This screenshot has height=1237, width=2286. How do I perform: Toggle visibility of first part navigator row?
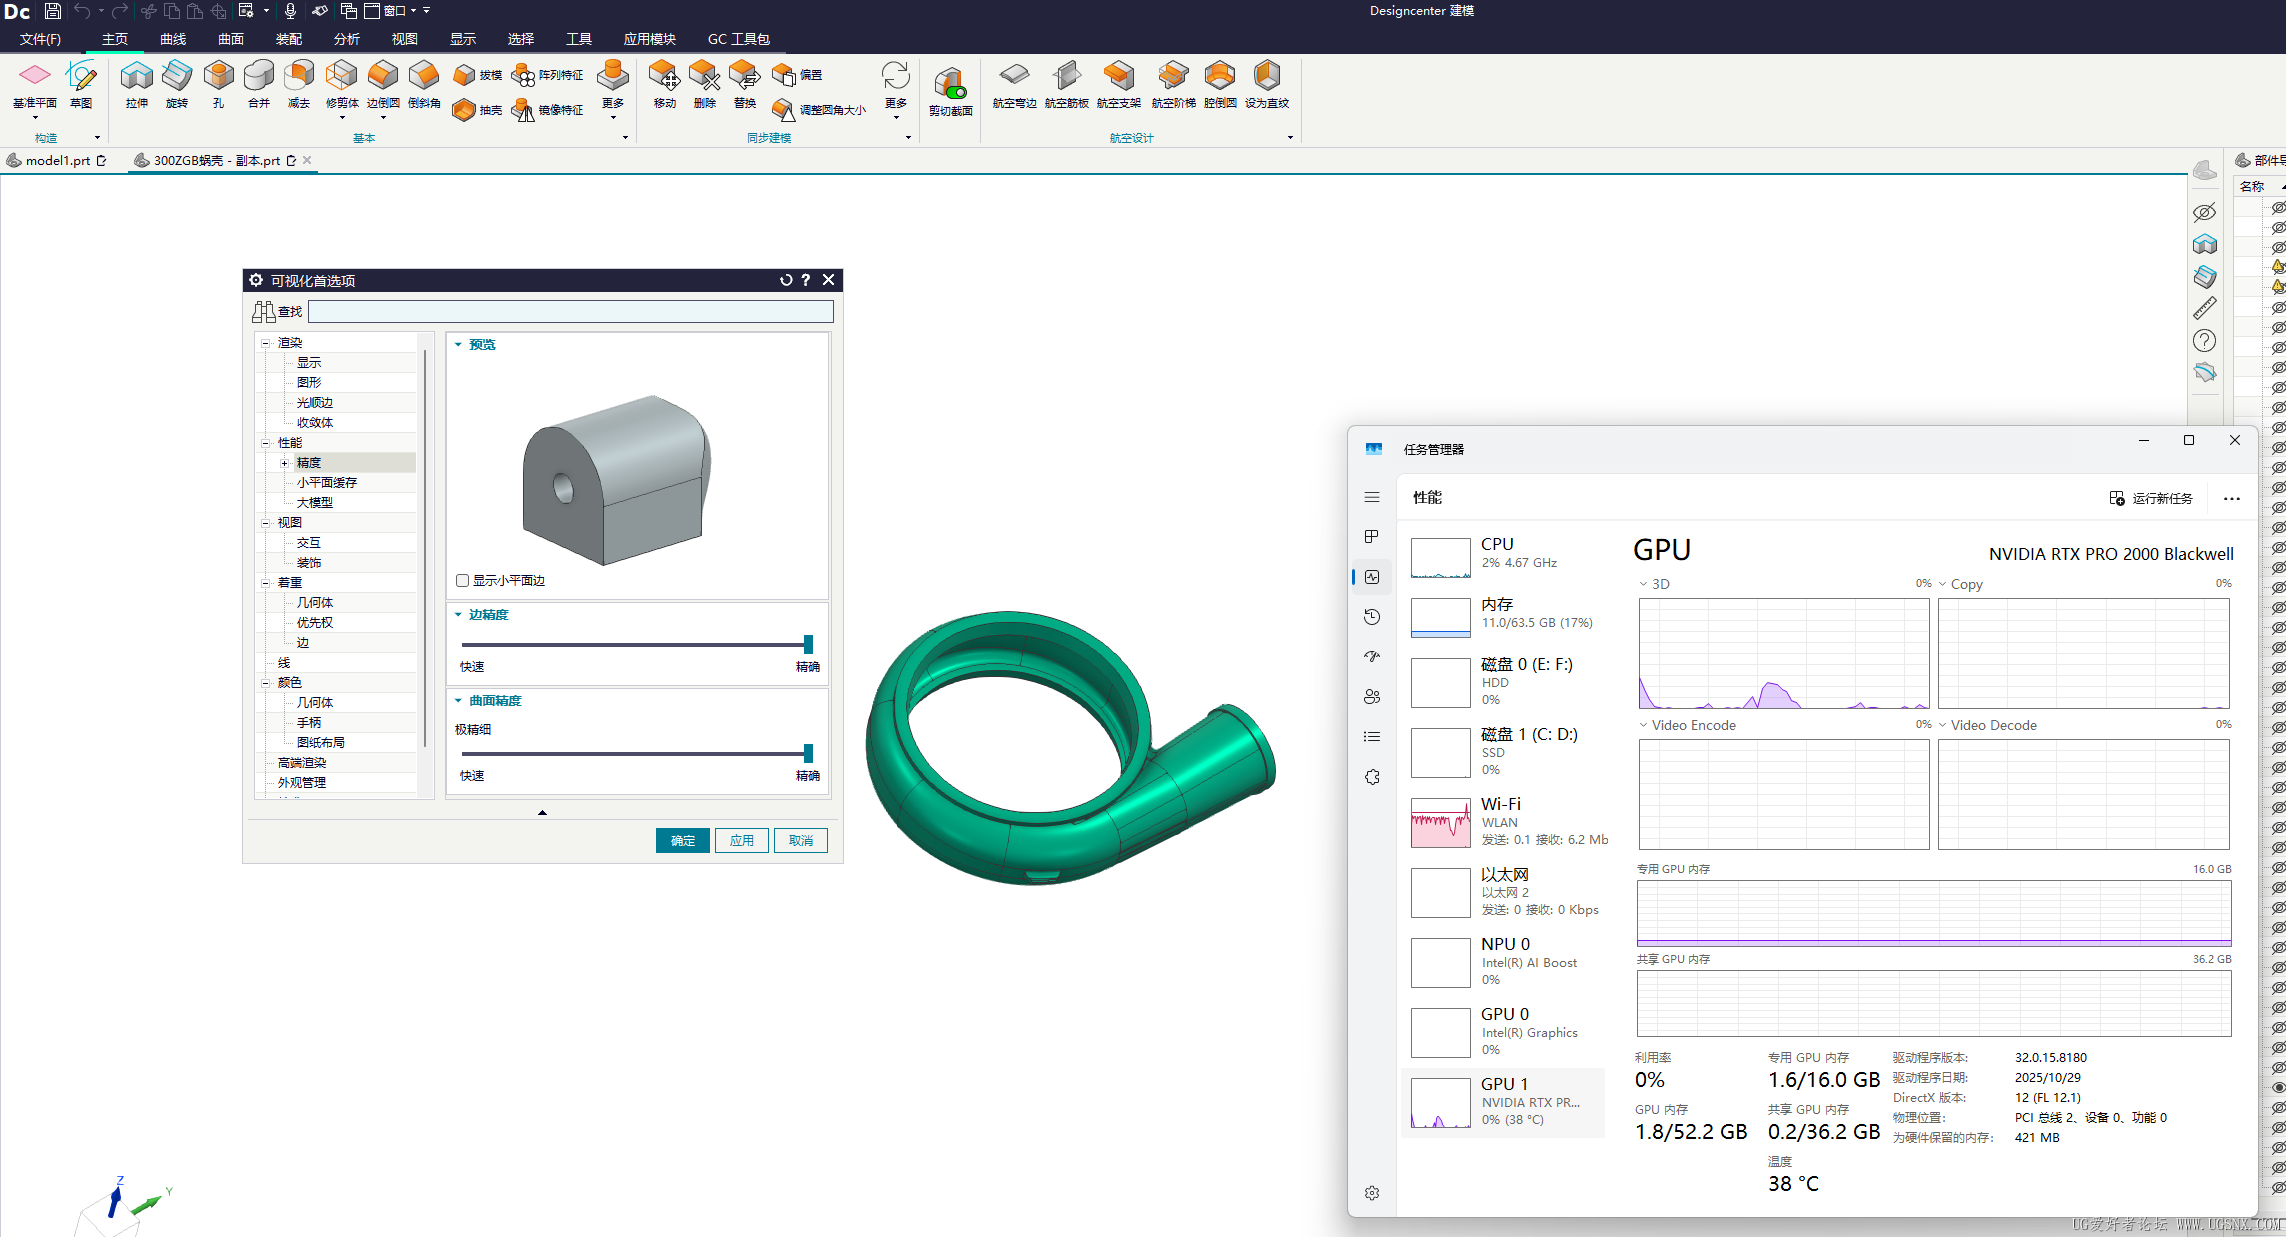click(x=2278, y=208)
